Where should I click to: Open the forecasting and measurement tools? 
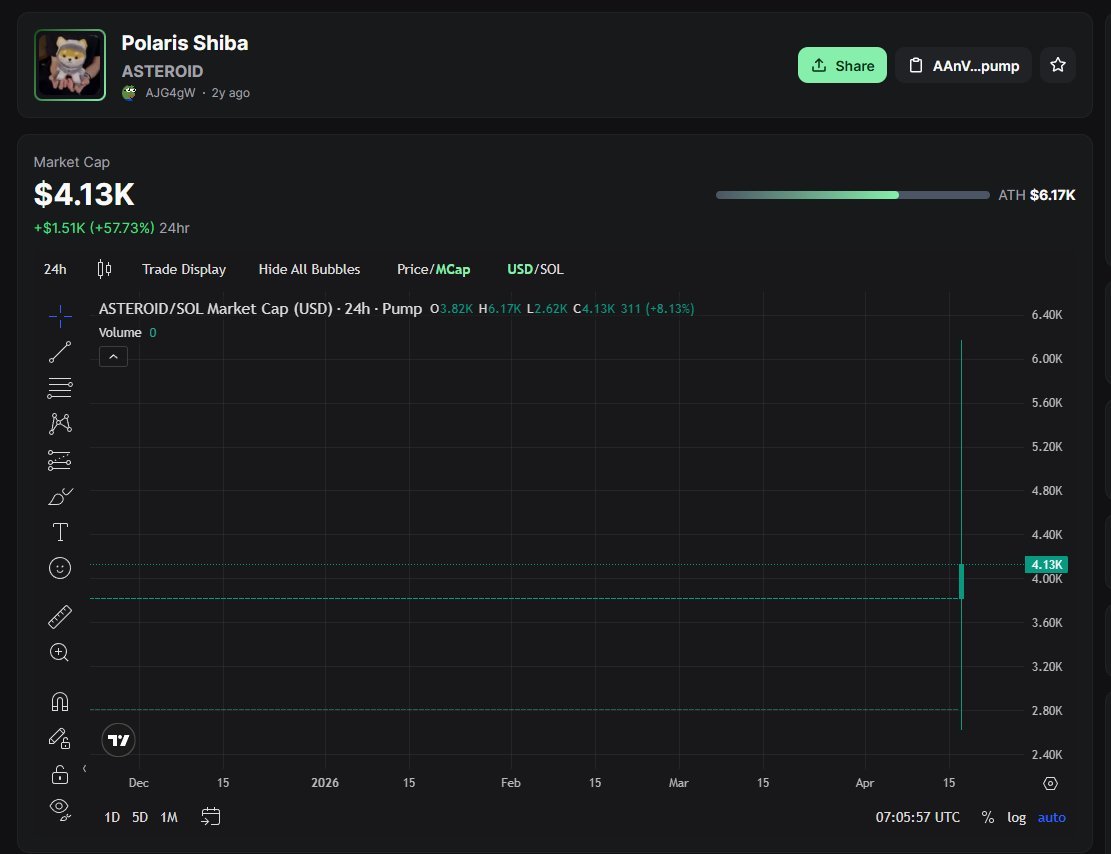click(60, 460)
